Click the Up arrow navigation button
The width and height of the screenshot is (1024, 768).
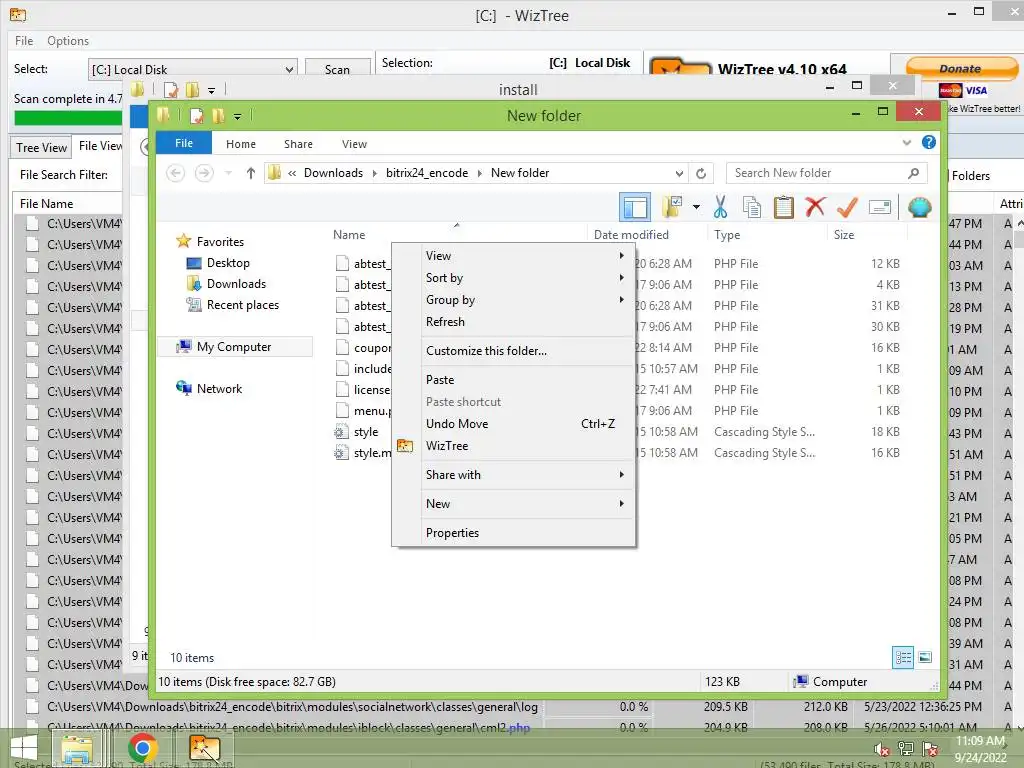point(251,173)
